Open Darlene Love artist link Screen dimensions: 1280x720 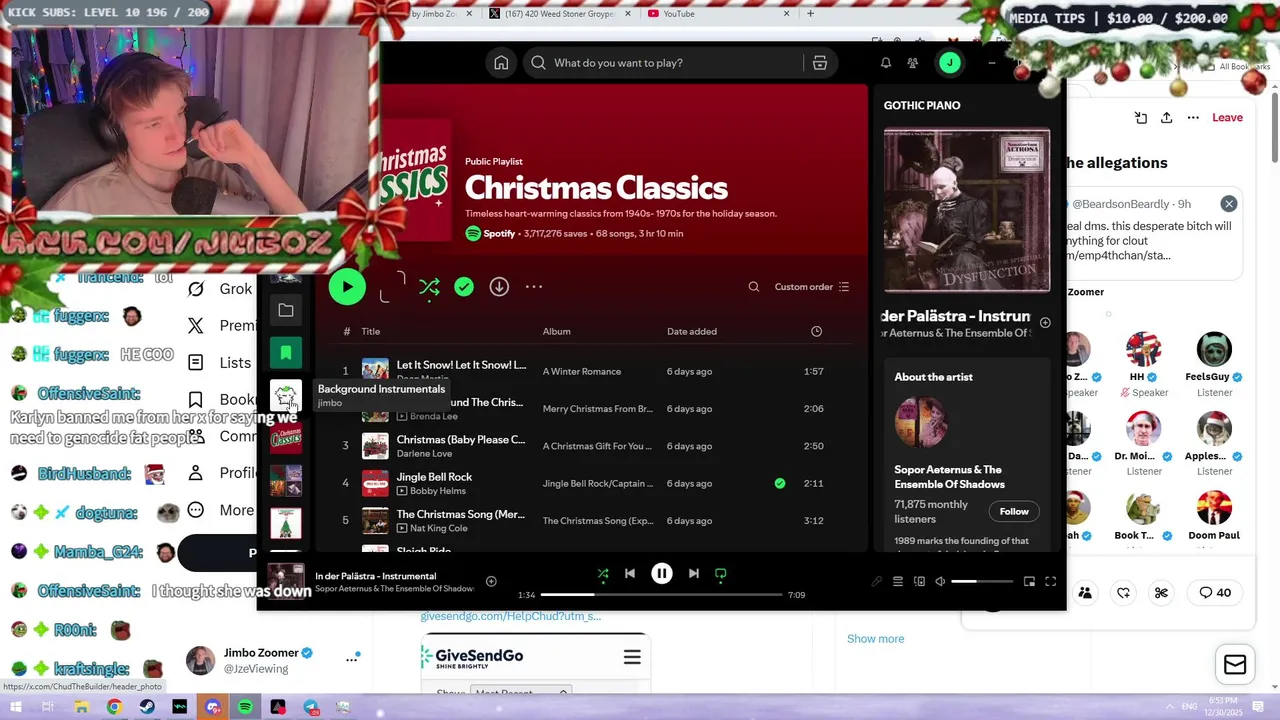[x=424, y=454]
